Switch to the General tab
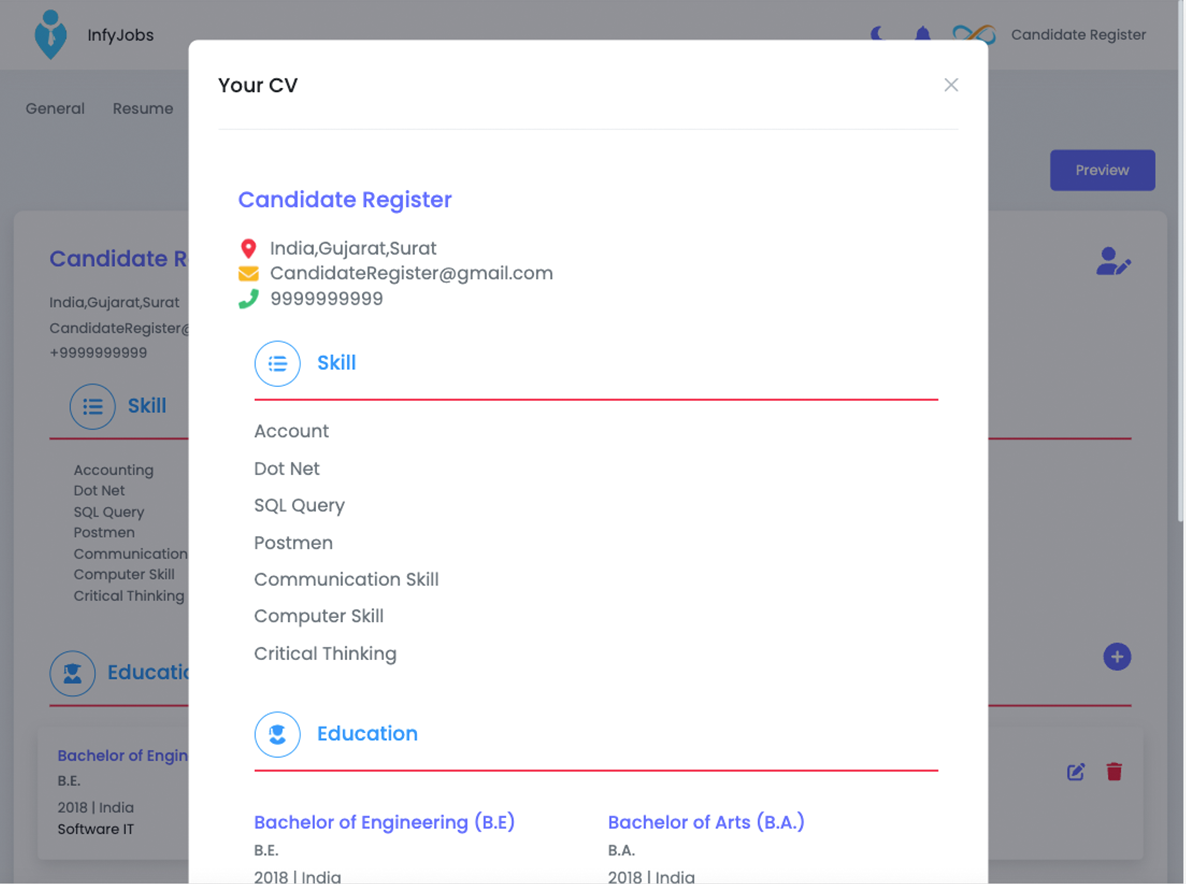 pyautogui.click(x=55, y=108)
